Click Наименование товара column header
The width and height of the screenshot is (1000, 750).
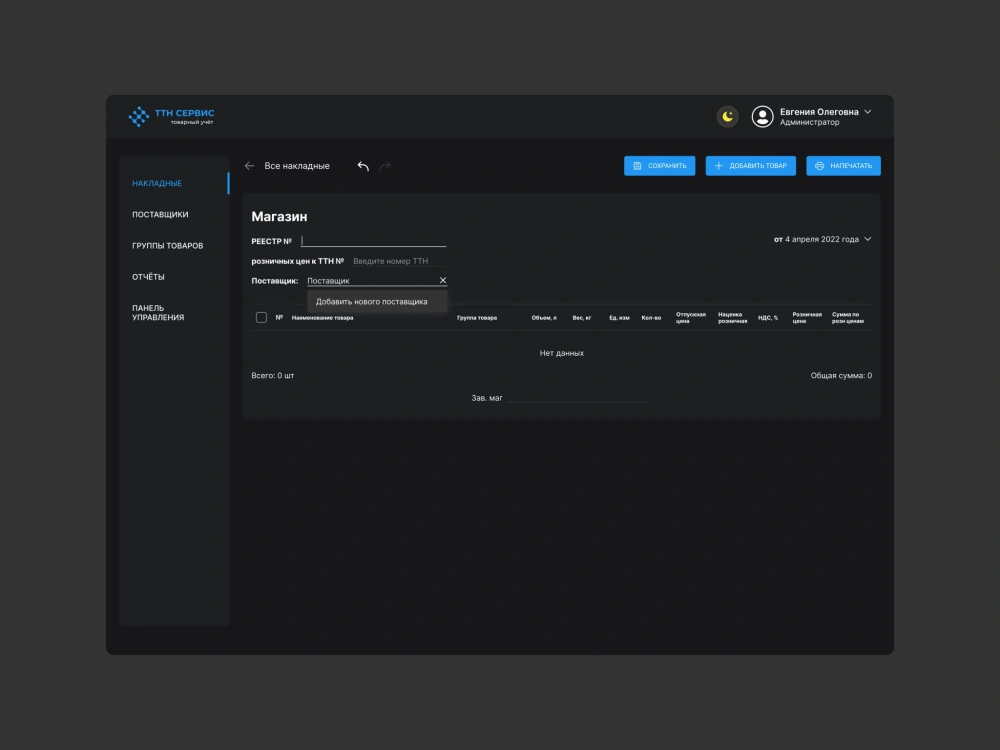(x=322, y=318)
